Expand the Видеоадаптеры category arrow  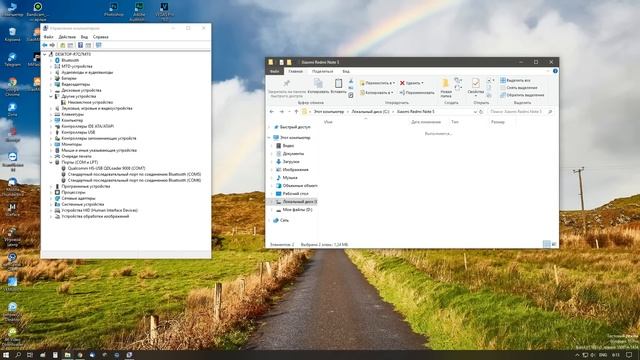click(51, 84)
